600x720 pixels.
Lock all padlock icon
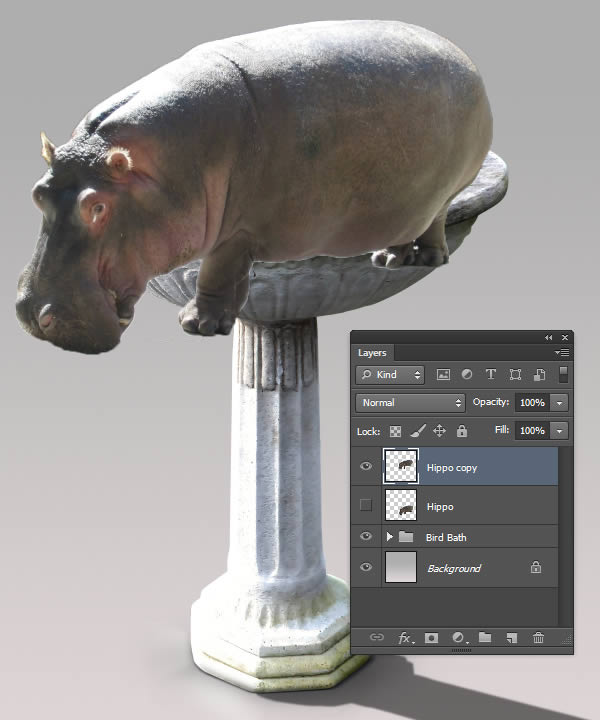(462, 431)
